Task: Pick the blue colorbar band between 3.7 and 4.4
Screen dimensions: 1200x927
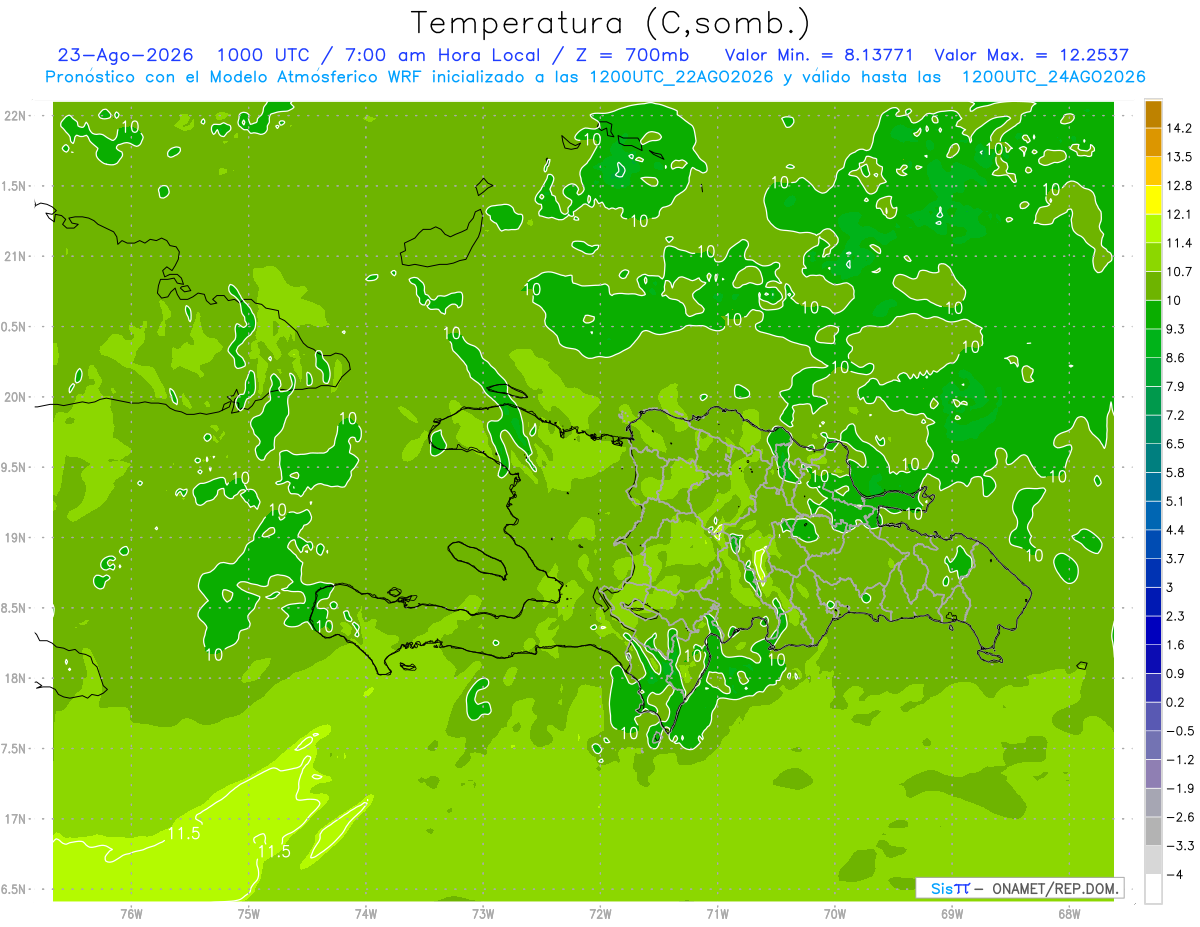Action: pyautogui.click(x=1153, y=544)
